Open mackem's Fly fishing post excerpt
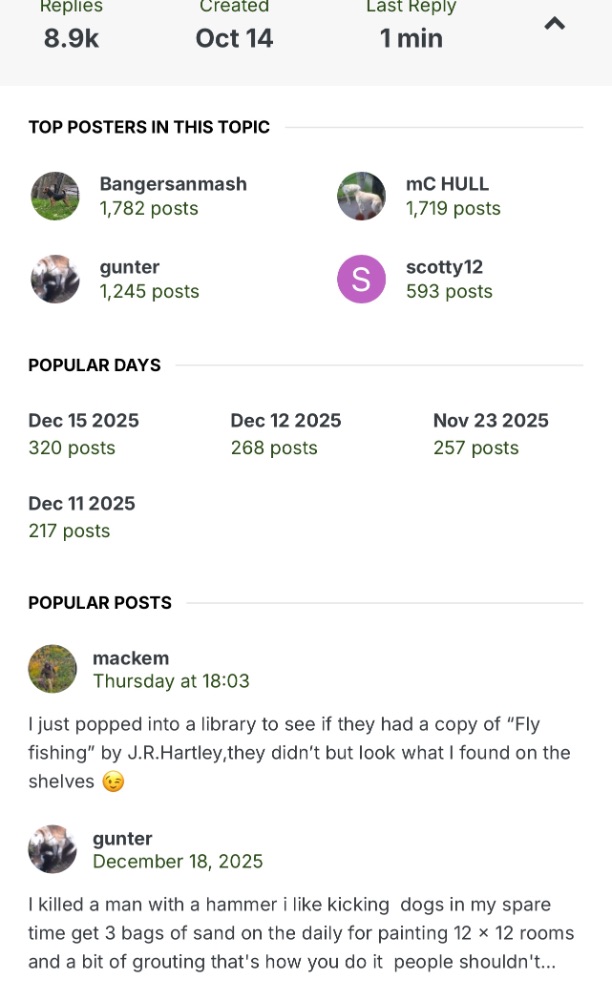Image resolution: width=612 pixels, height=1000 pixels. [298, 752]
